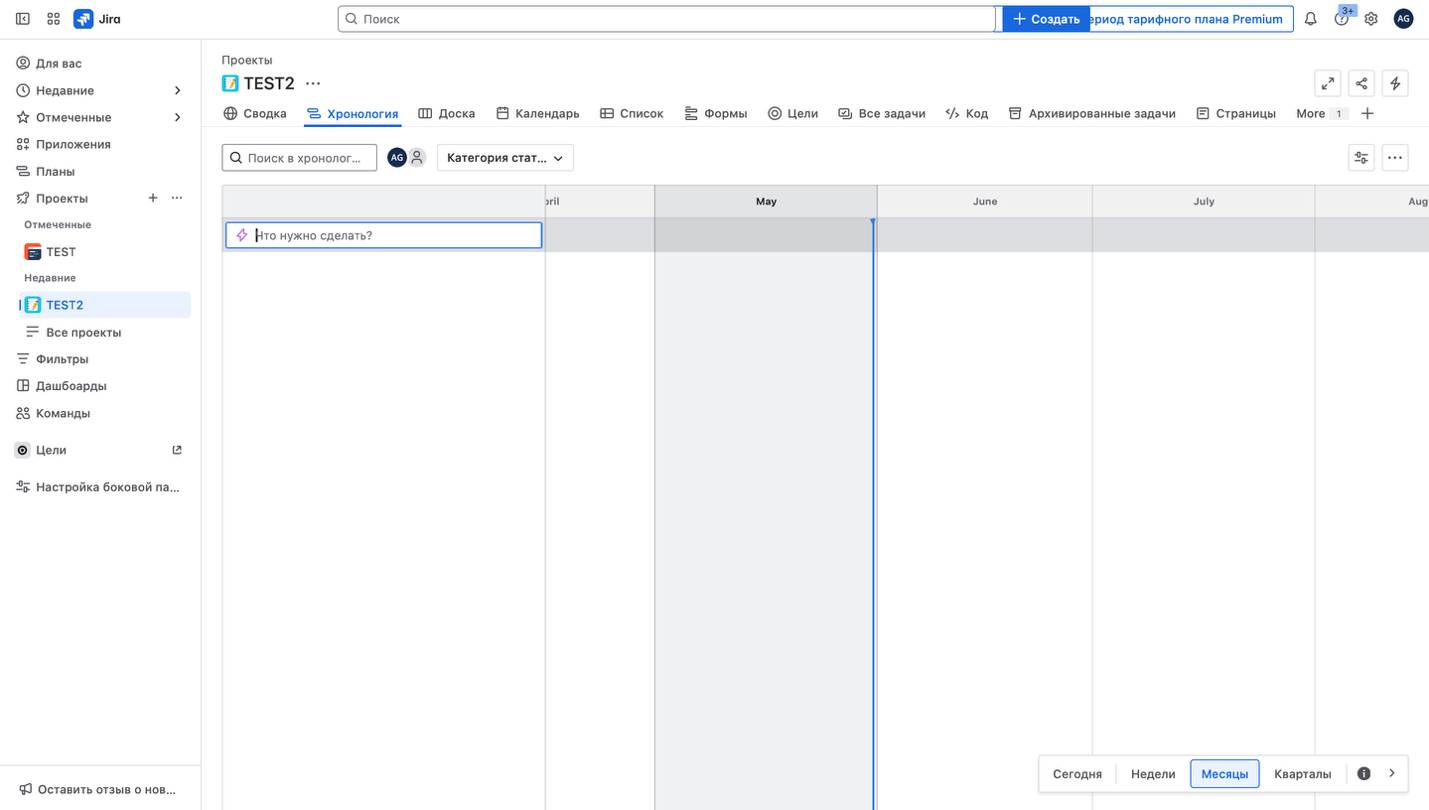Toggle the unassigned avatar filter
Image resolution: width=1429 pixels, height=810 pixels.
pyautogui.click(x=417, y=158)
